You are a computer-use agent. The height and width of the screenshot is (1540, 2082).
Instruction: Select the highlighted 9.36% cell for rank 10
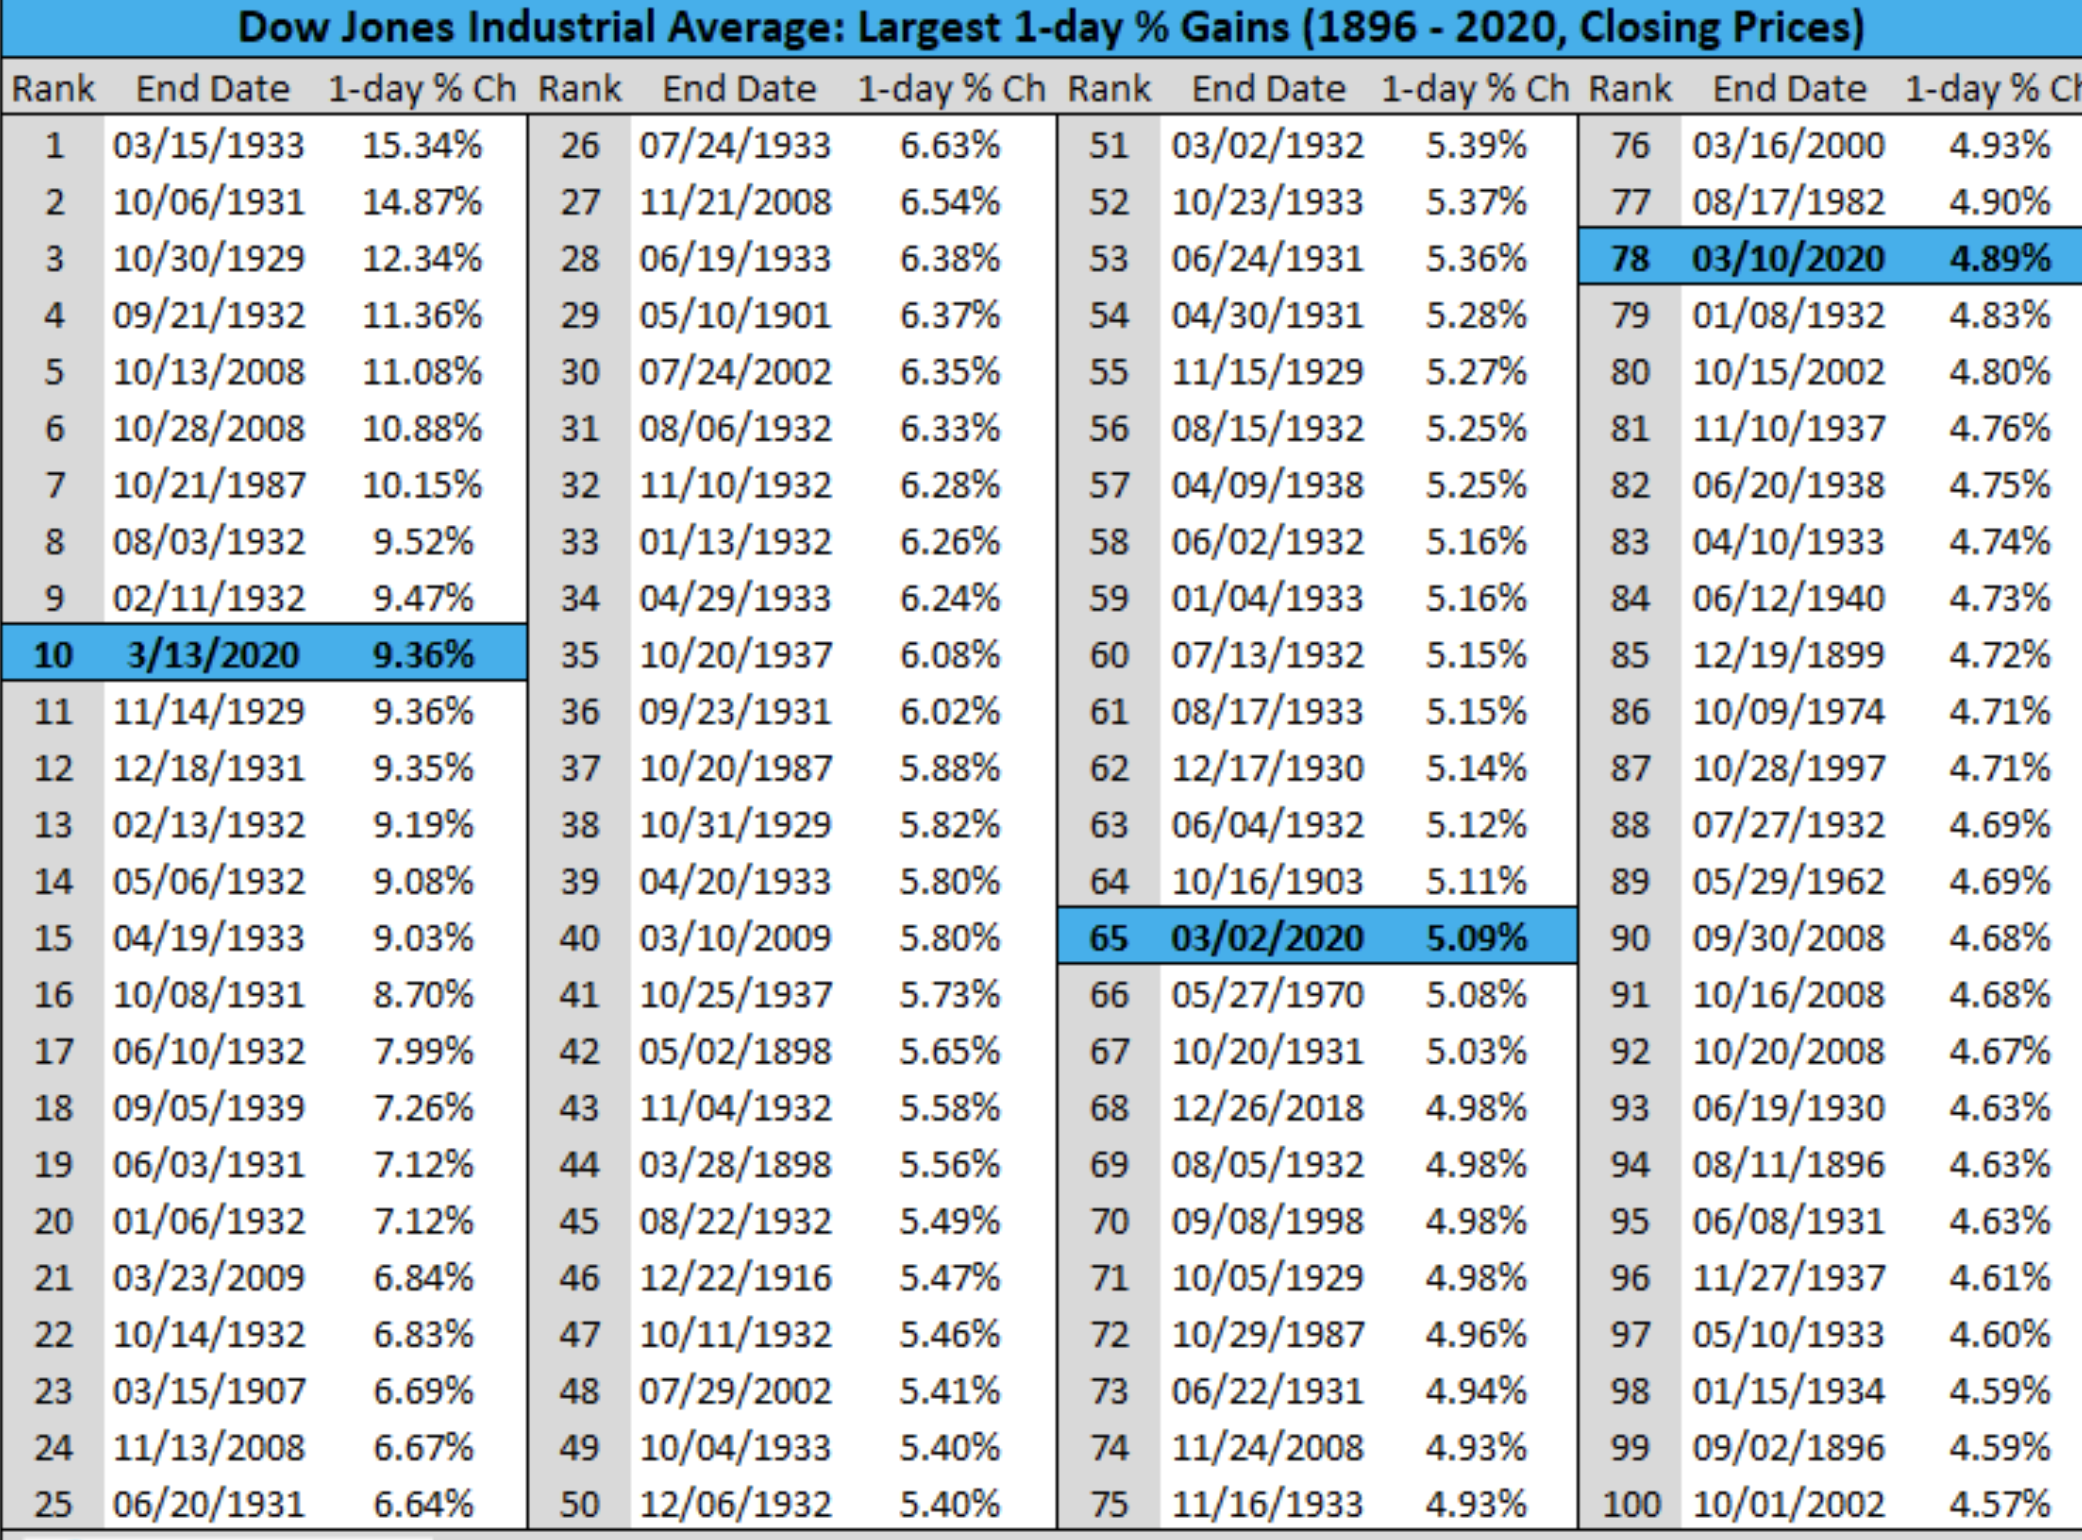click(x=423, y=655)
